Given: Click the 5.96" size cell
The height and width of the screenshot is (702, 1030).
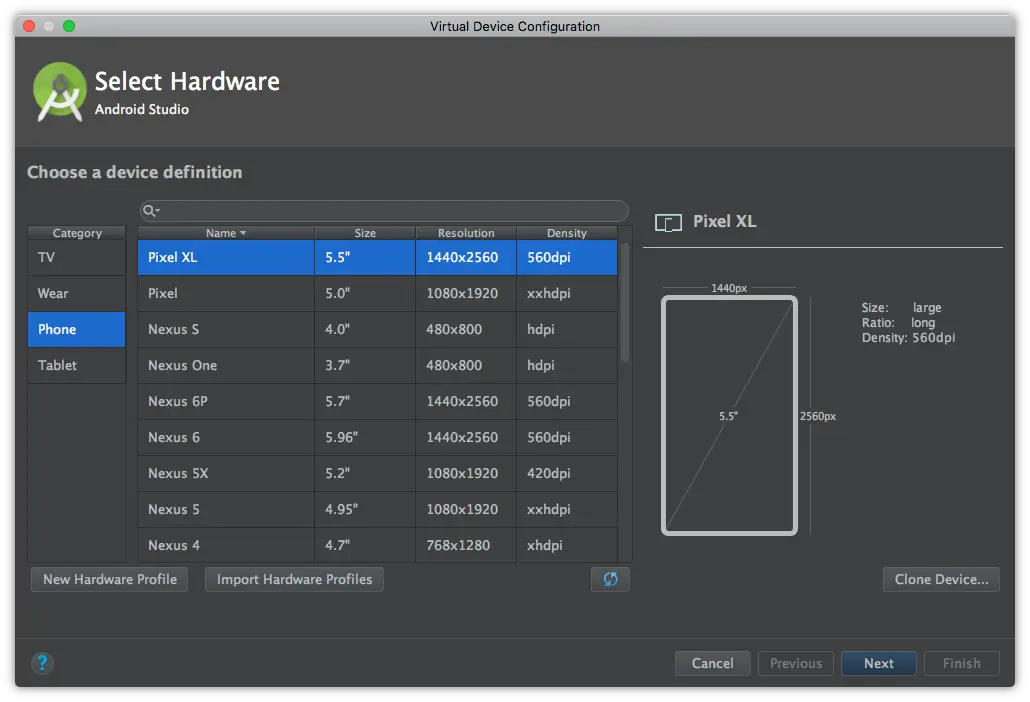Looking at the screenshot, I should tap(365, 437).
